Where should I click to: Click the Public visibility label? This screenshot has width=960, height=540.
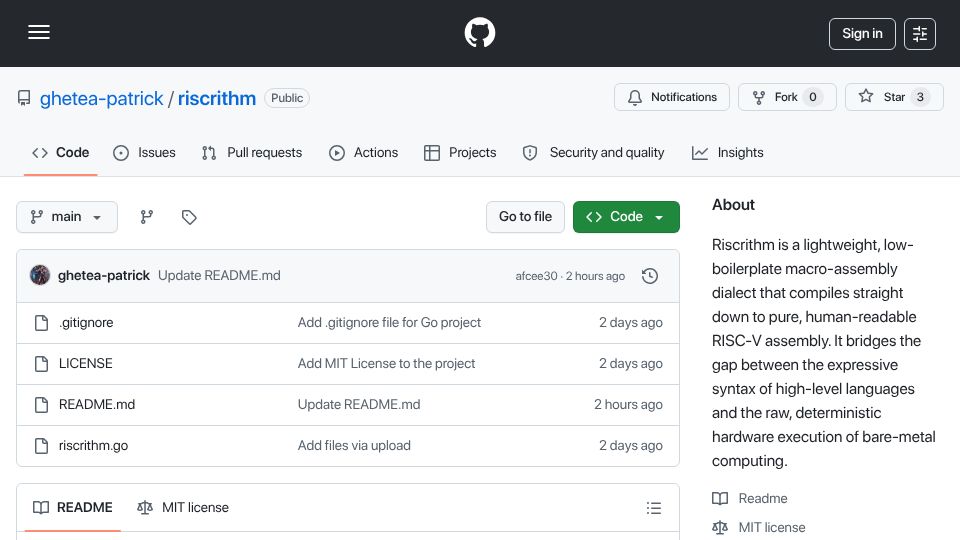pos(287,98)
